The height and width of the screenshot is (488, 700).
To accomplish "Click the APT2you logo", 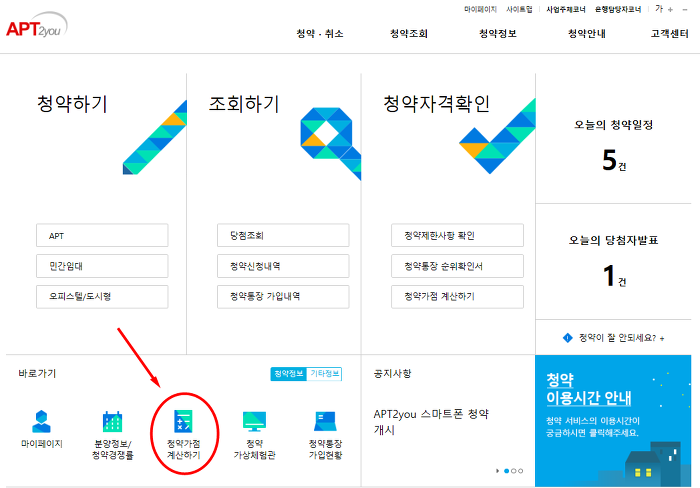I will [x=37, y=25].
